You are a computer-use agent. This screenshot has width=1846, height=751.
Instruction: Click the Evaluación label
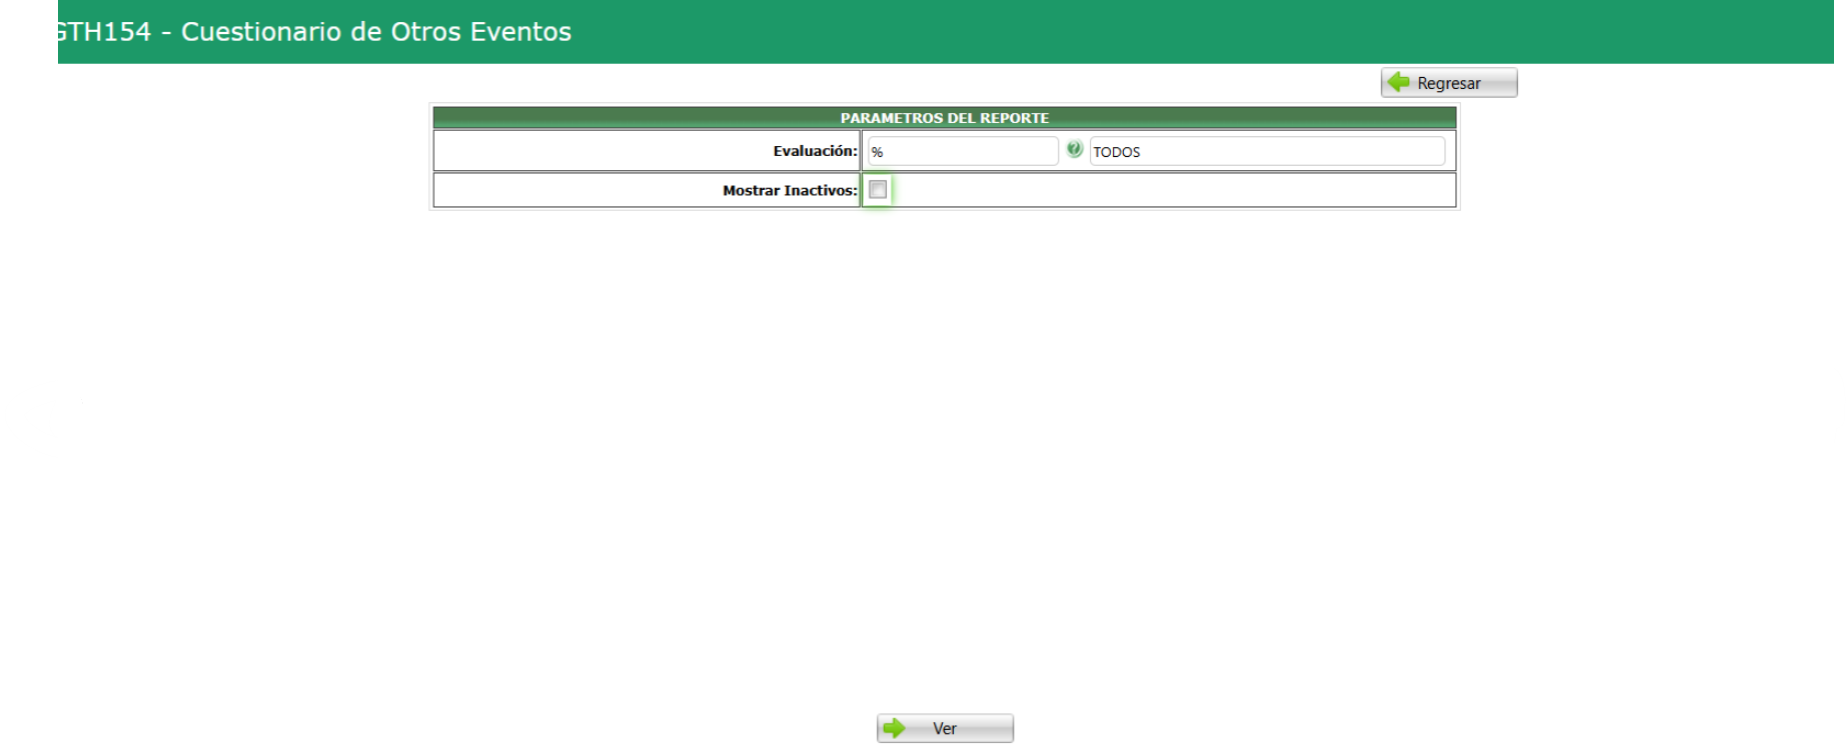coord(815,151)
